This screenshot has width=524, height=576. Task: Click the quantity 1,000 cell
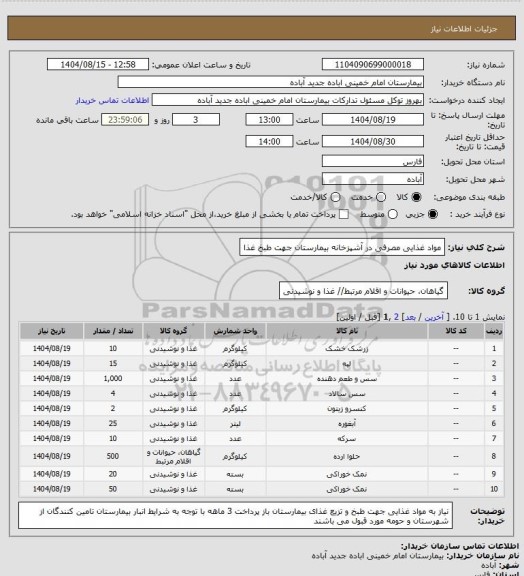113,378
